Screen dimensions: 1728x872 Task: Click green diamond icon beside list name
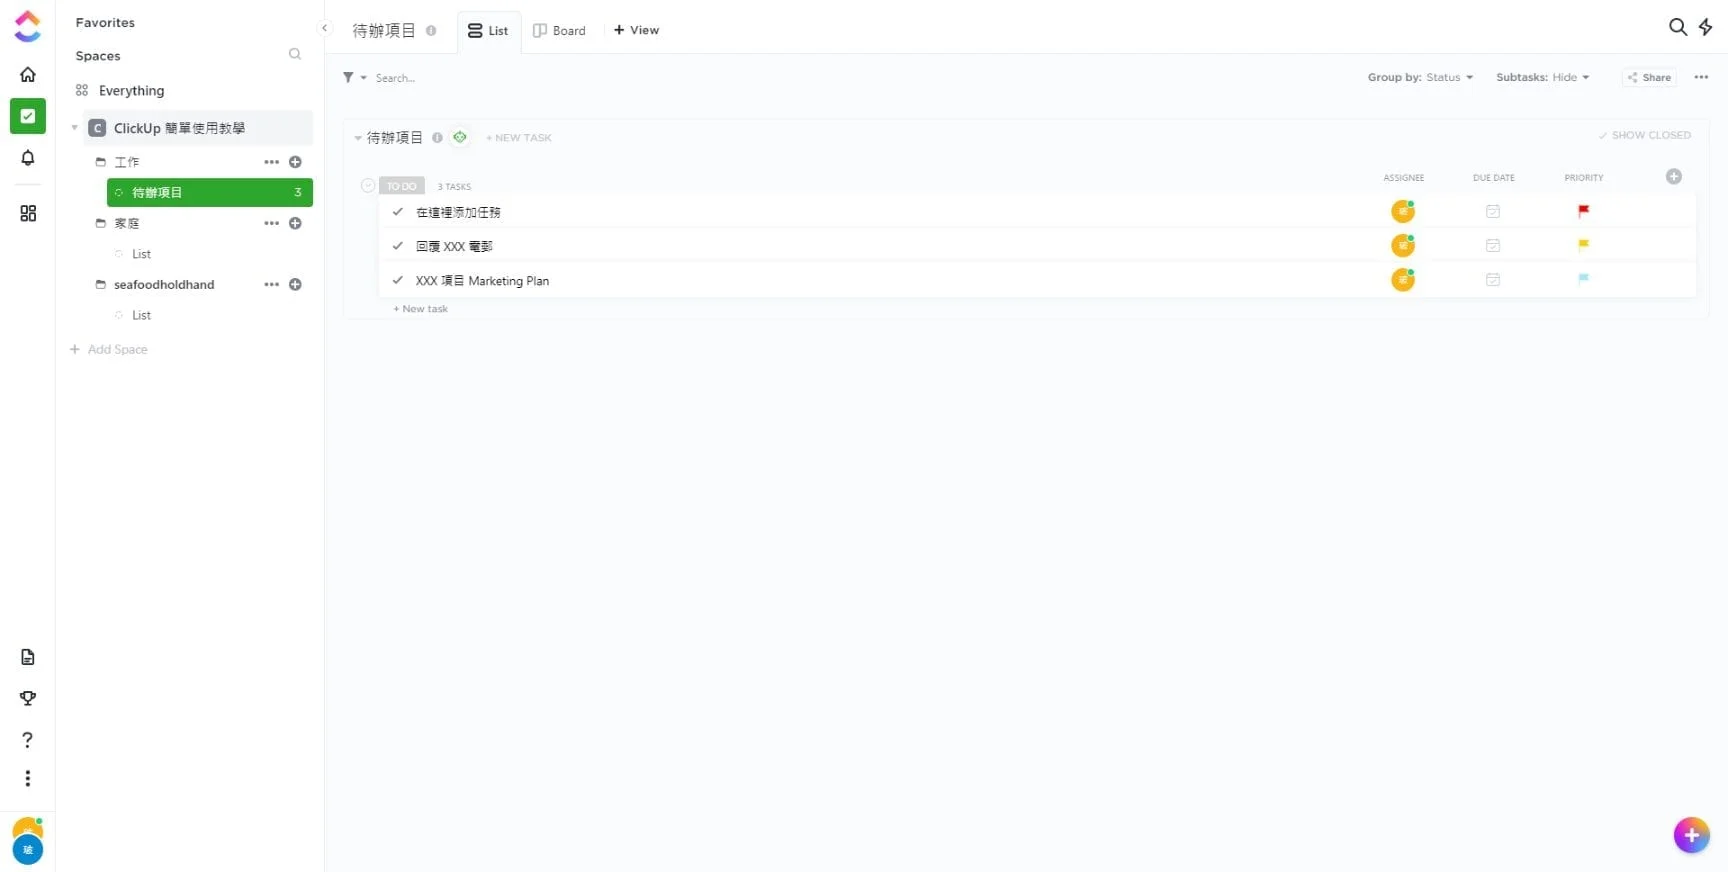tap(460, 137)
